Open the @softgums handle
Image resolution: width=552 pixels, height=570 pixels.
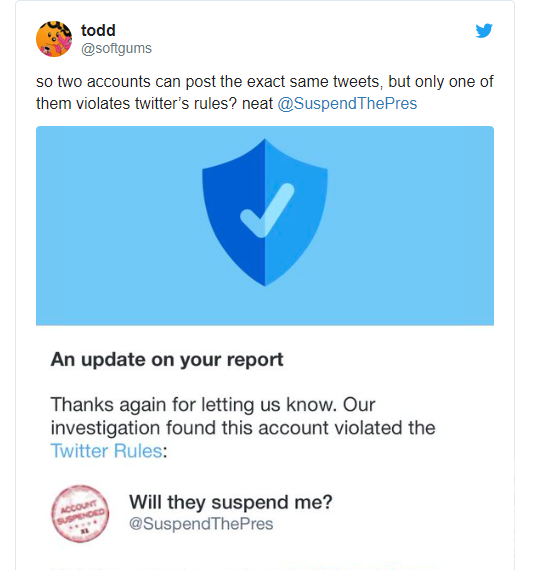click(116, 48)
